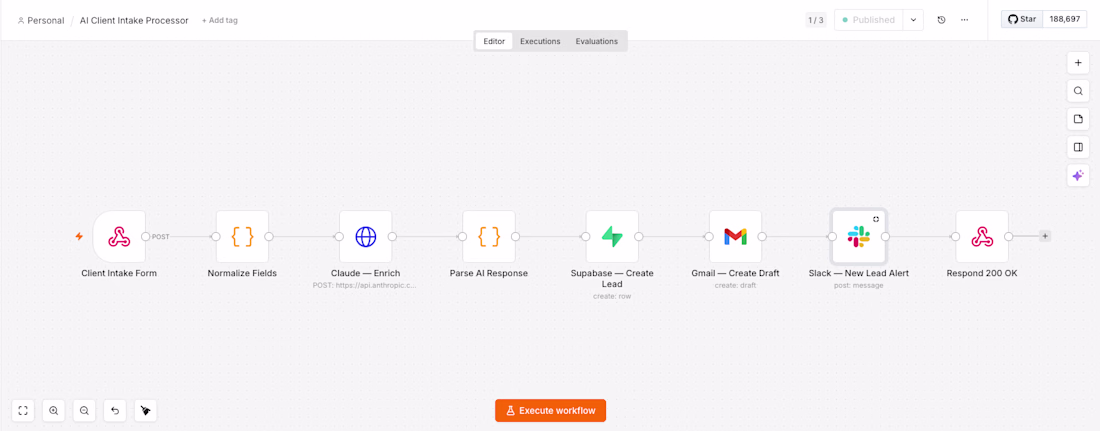
Task: Click the trigger lightning bolt icon
Action: click(x=79, y=237)
